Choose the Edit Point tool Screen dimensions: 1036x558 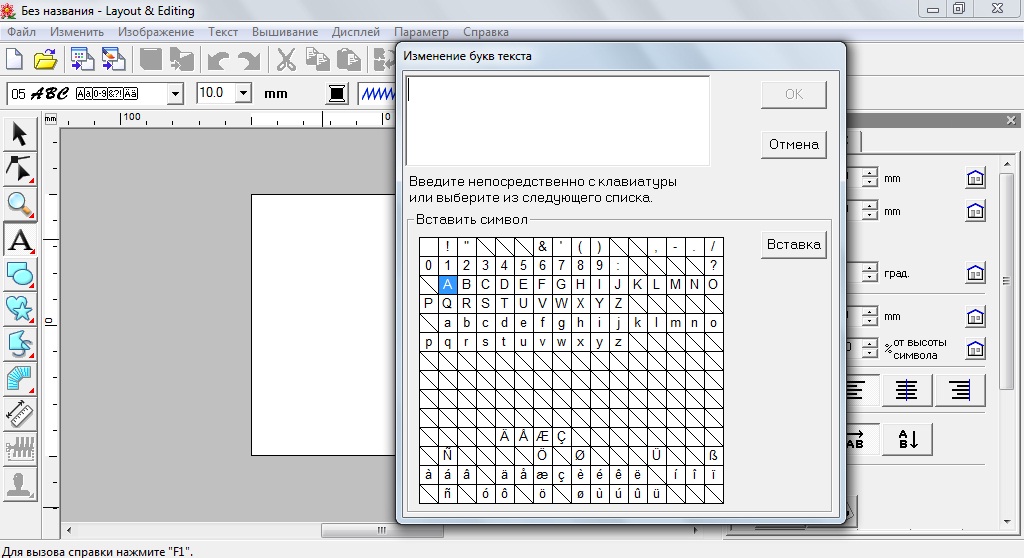coord(20,168)
